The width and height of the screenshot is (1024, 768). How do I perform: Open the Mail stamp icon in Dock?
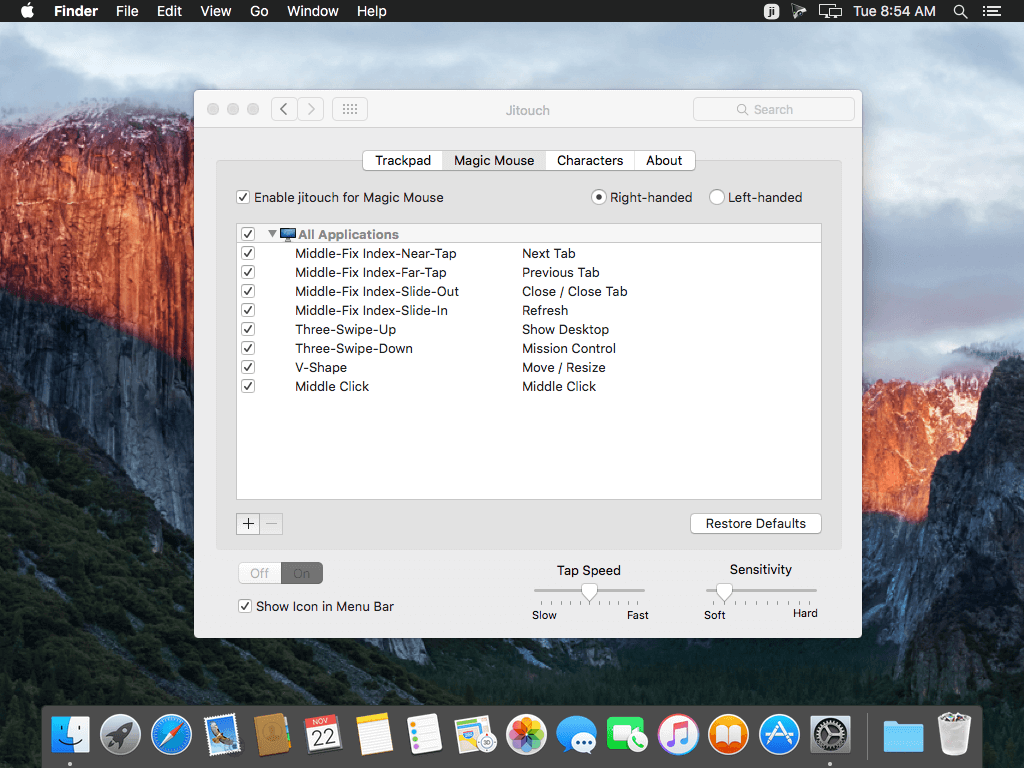click(222, 734)
